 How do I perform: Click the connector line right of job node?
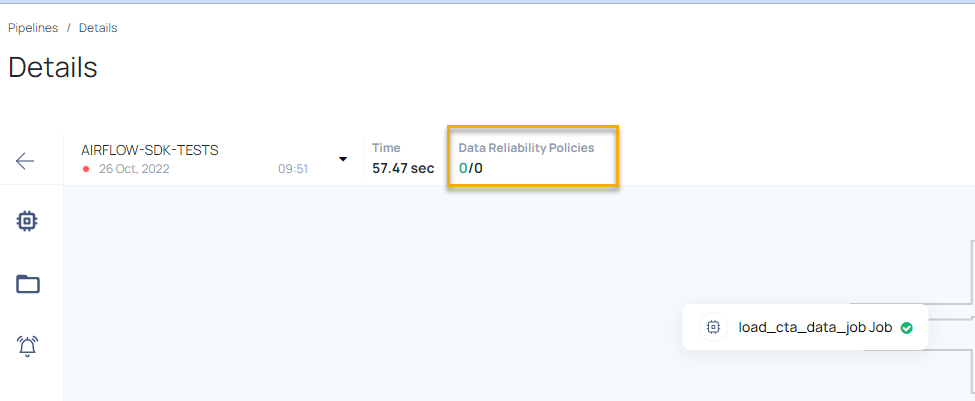[x=950, y=318]
